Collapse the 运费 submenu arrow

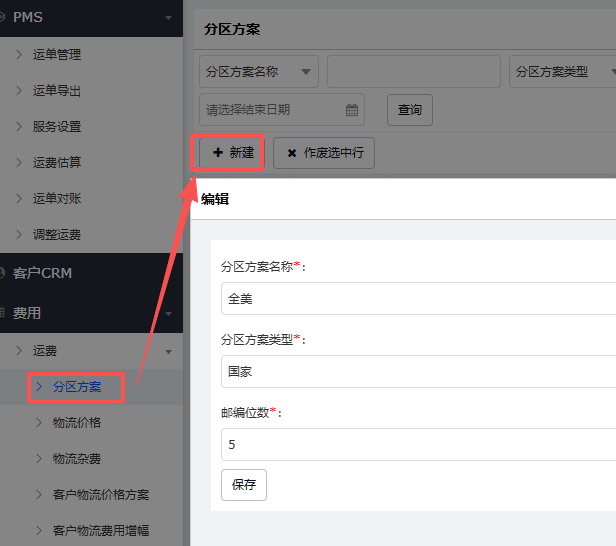[x=168, y=351]
